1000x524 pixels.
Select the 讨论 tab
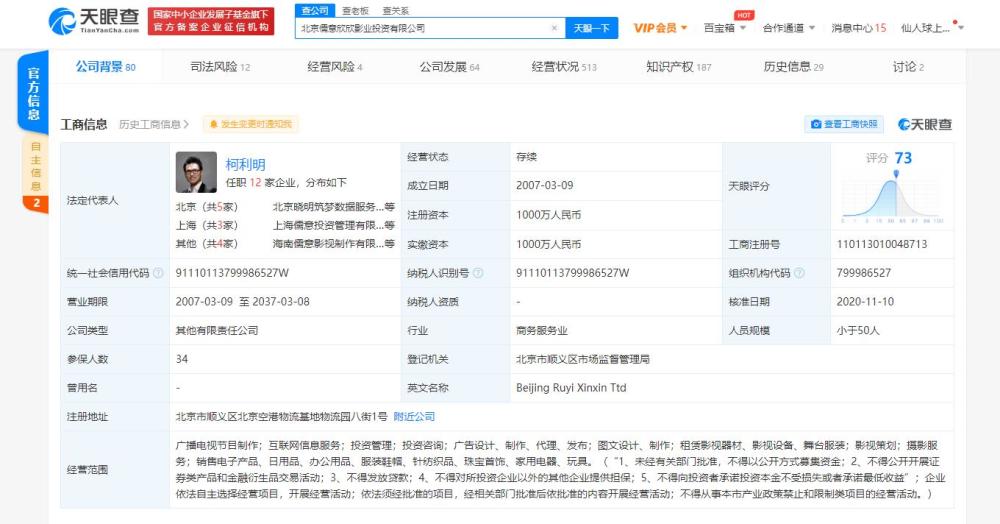908,66
